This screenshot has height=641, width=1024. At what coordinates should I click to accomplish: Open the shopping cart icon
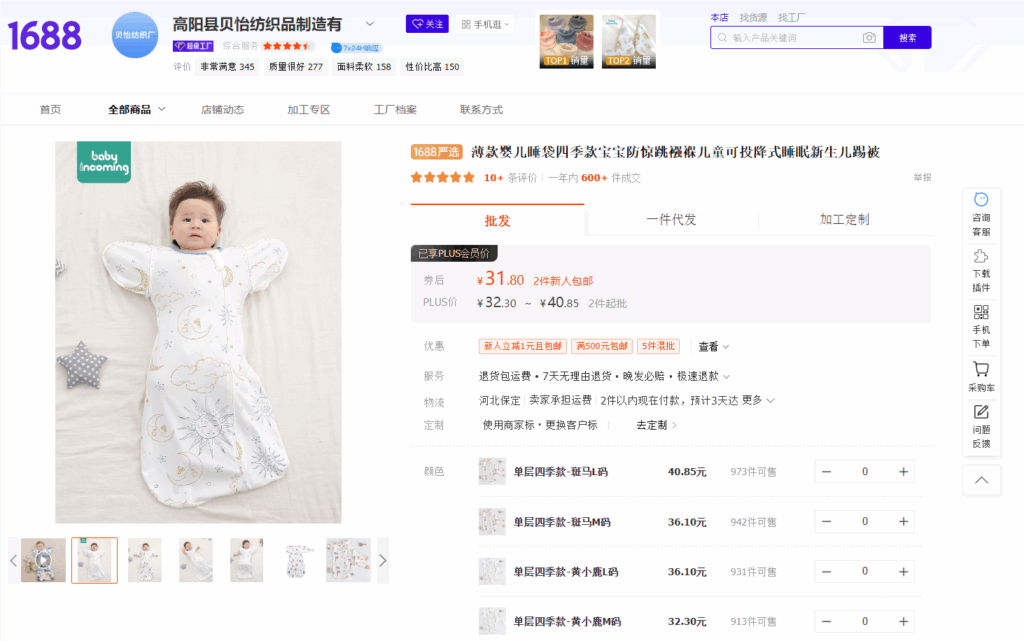pos(981,369)
